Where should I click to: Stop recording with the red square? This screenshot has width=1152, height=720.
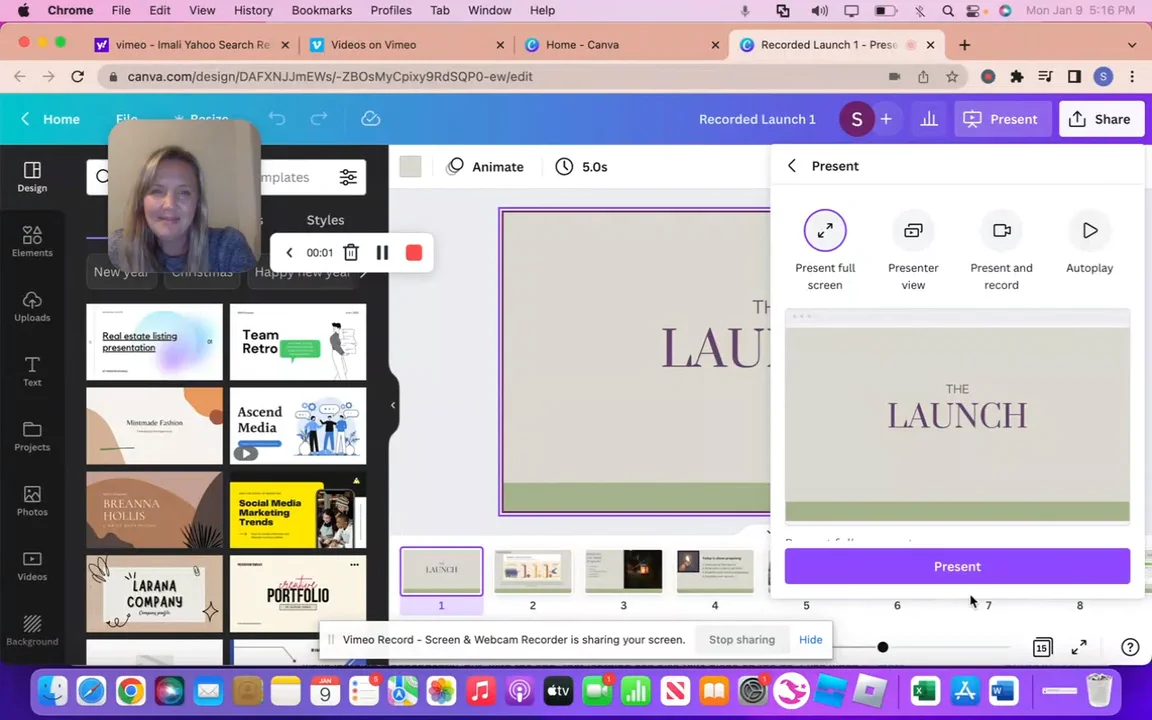[414, 253]
